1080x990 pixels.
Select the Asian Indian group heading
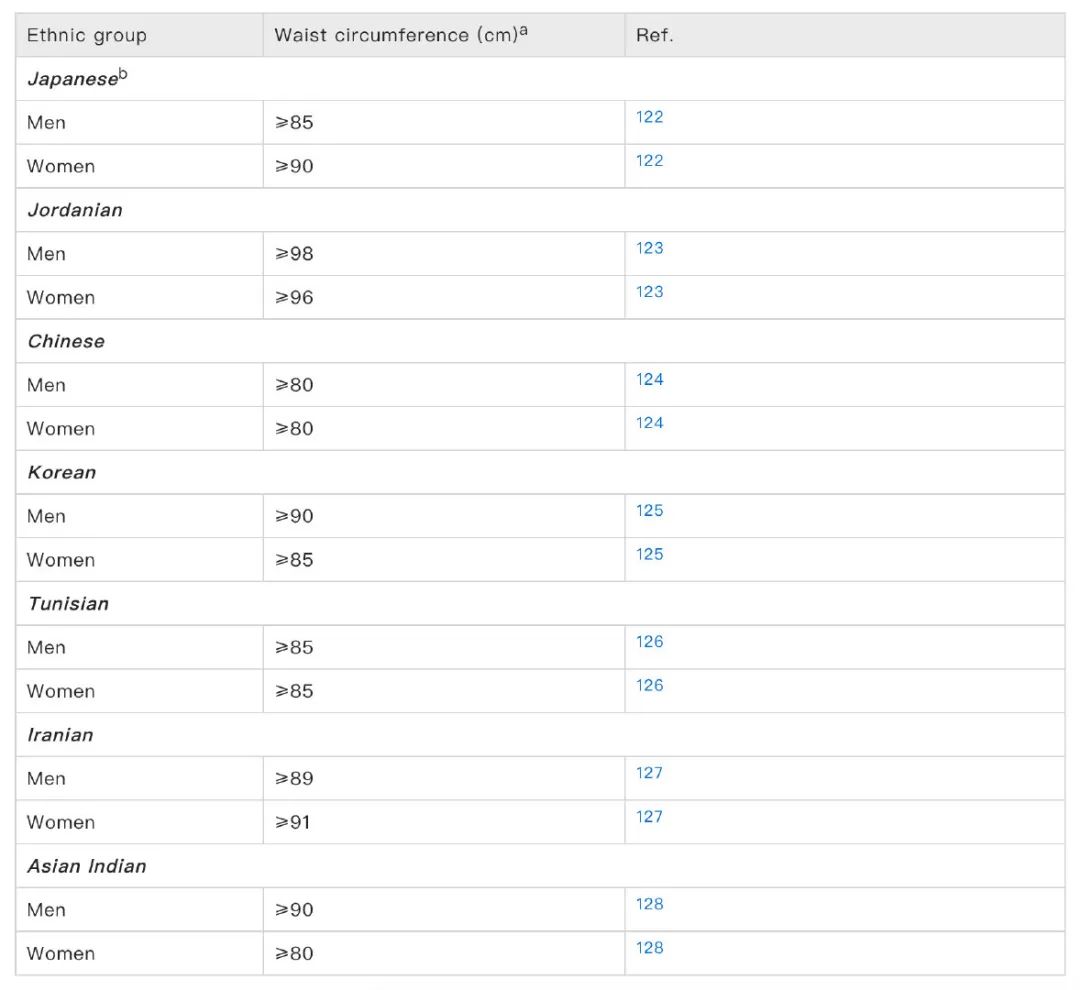87,866
